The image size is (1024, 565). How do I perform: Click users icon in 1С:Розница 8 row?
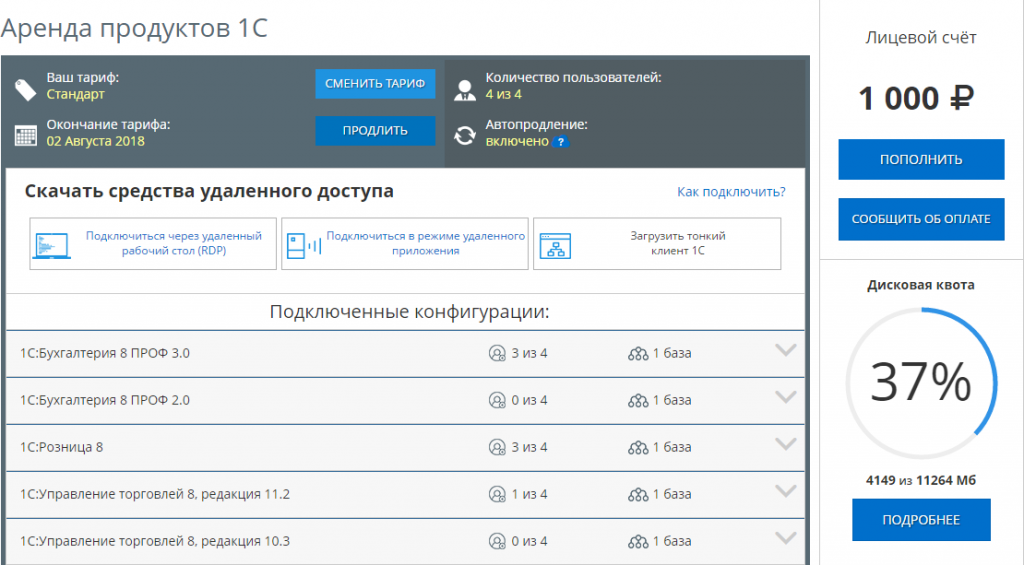tap(497, 447)
